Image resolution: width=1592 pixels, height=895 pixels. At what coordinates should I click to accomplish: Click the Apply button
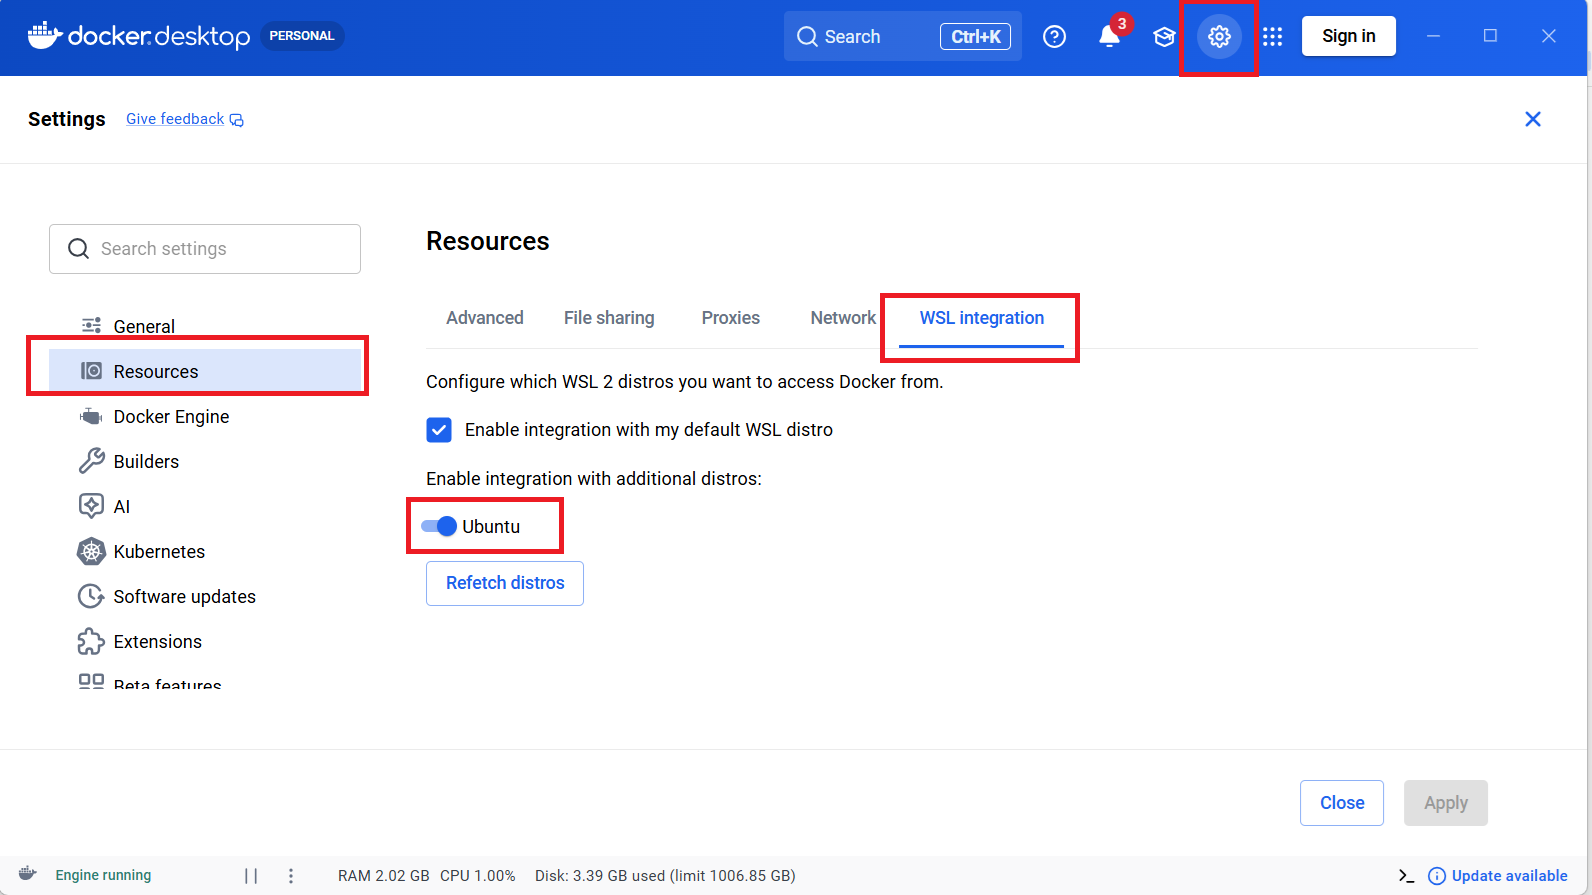coord(1446,803)
